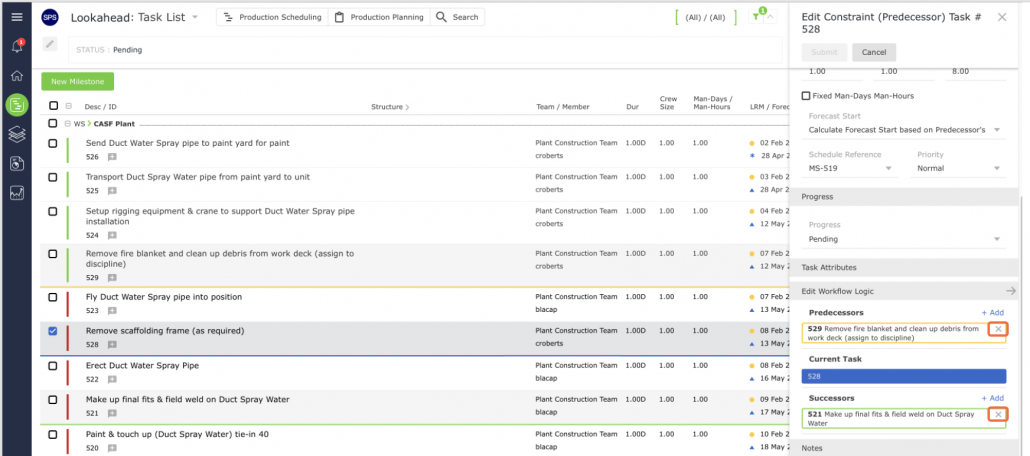Check the CASF Plant group checkbox
Screen dimensions: 1030x456
coord(53,123)
